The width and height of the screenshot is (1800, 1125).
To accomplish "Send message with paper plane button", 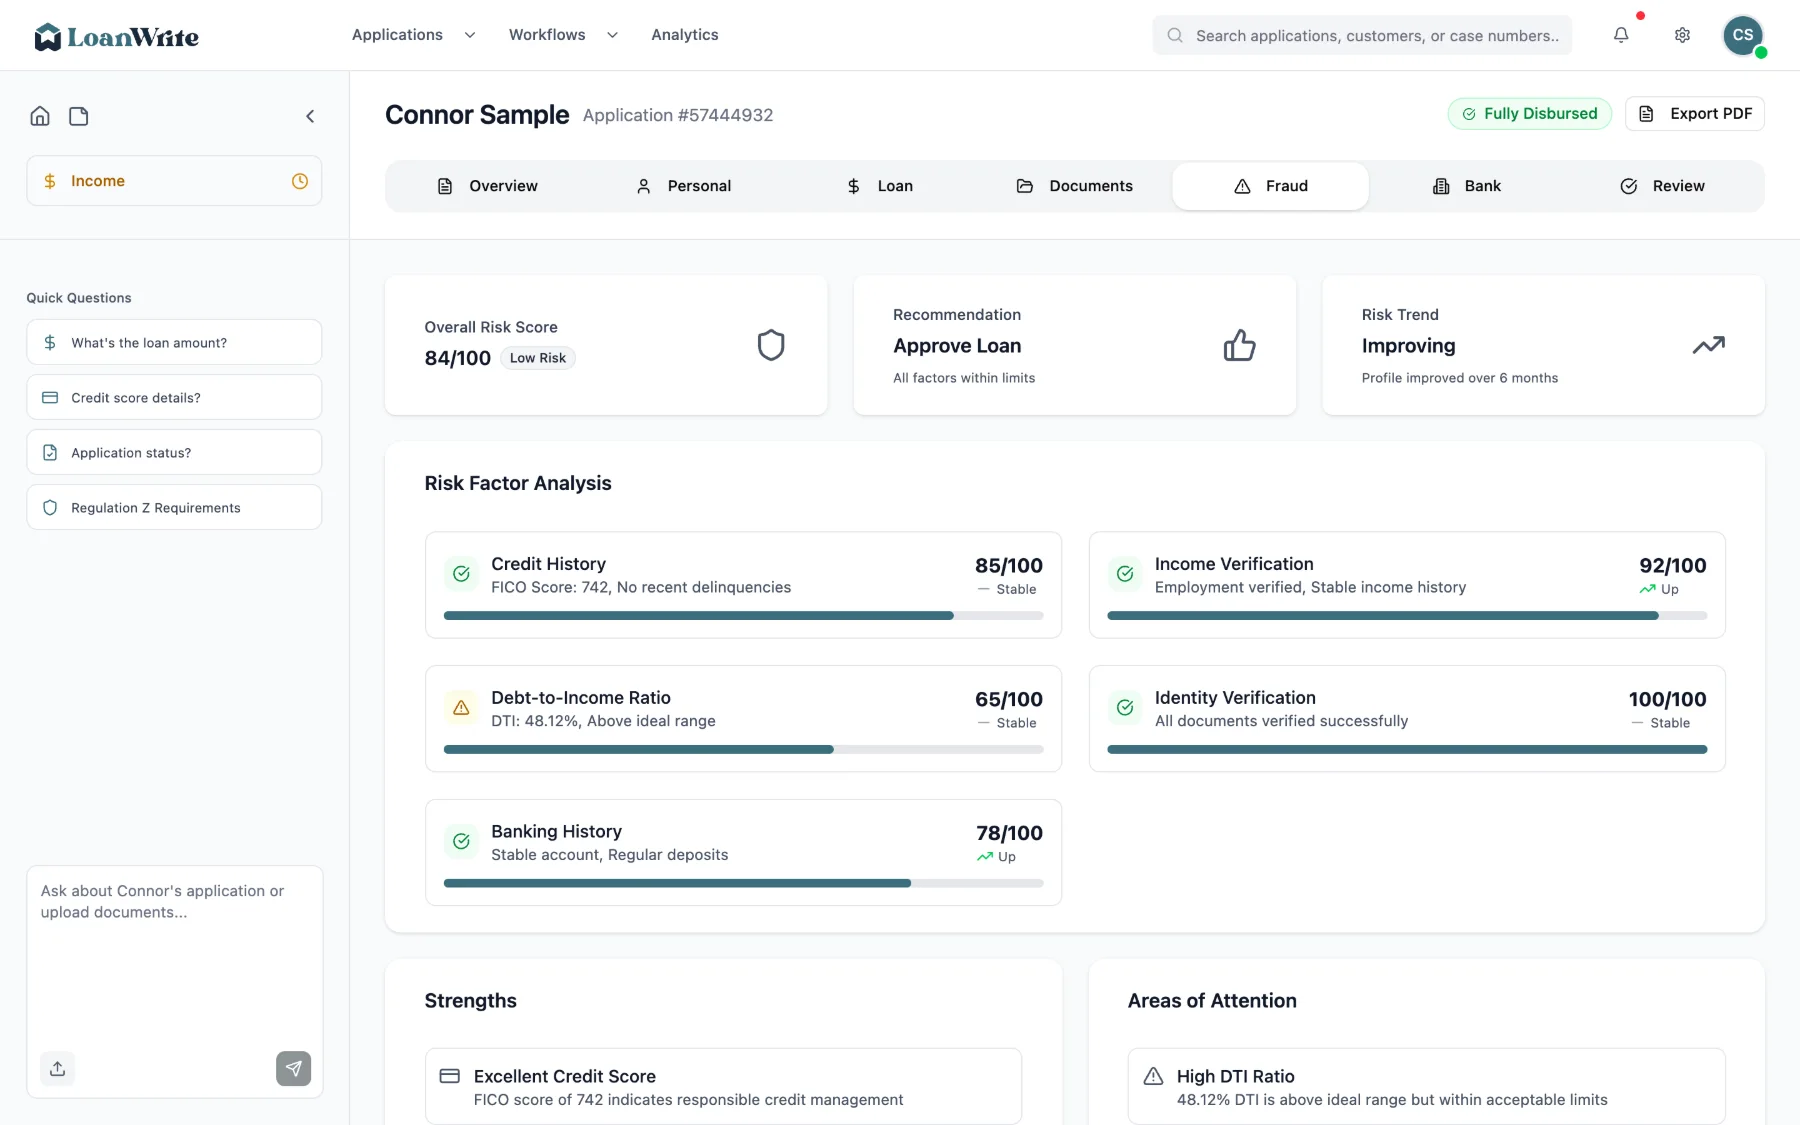I will (293, 1068).
